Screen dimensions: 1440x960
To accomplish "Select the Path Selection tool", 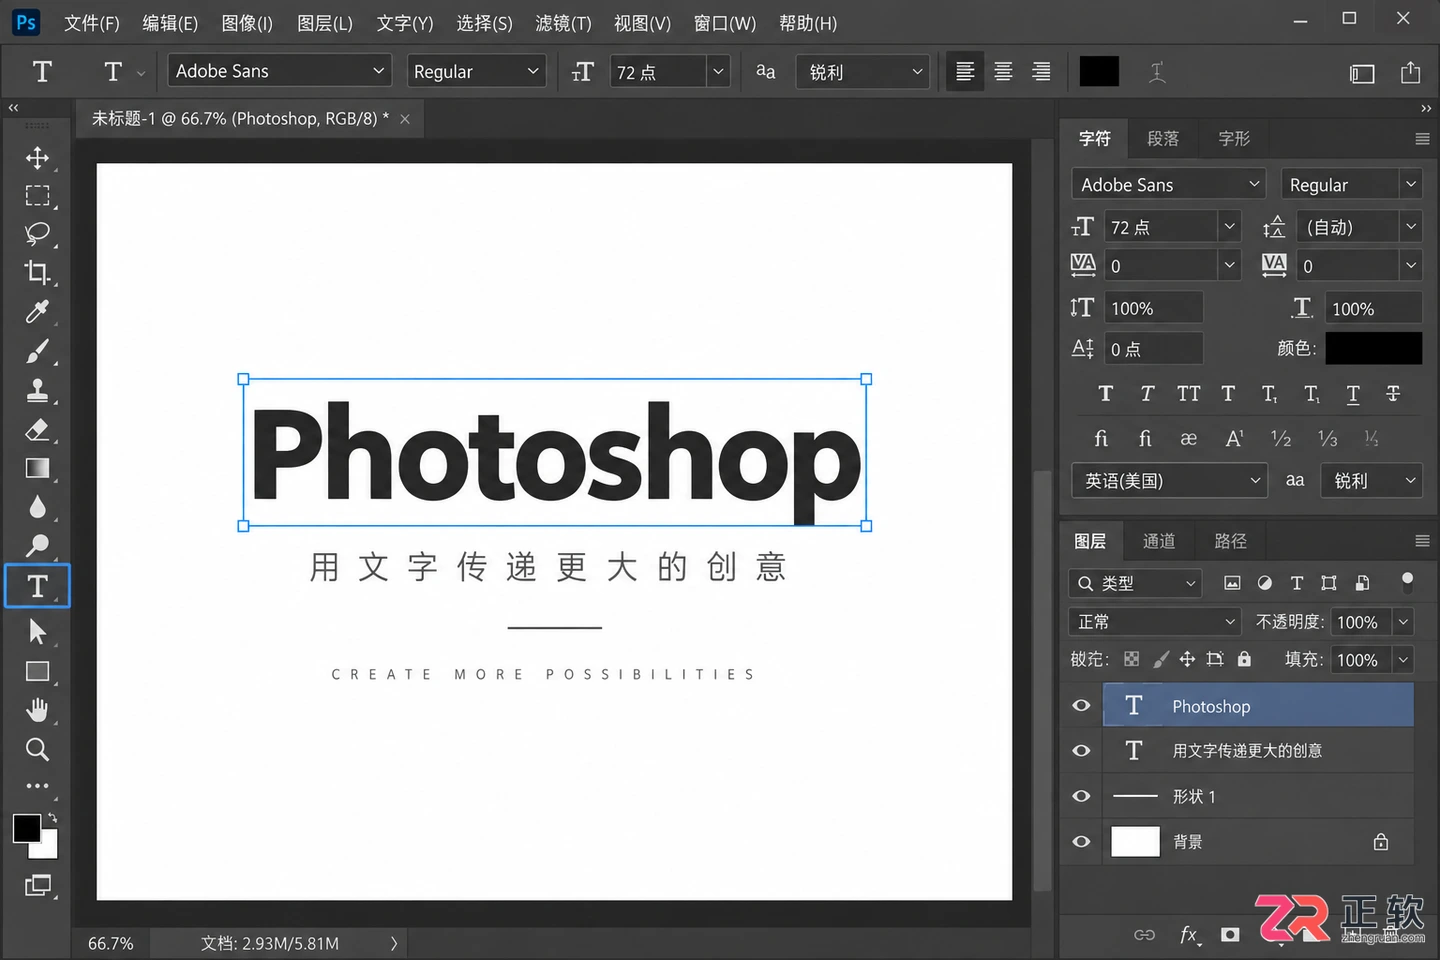I will tap(37, 632).
